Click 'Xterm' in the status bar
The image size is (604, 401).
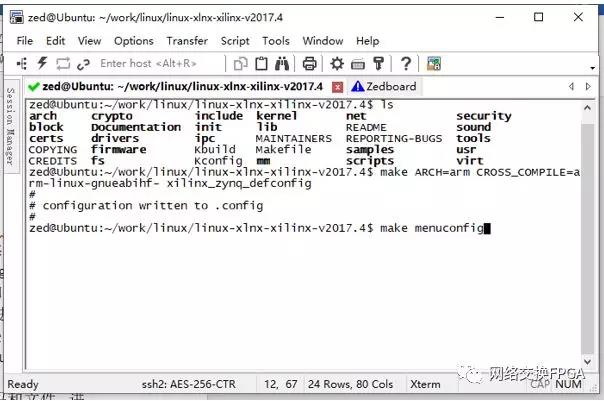425,384
